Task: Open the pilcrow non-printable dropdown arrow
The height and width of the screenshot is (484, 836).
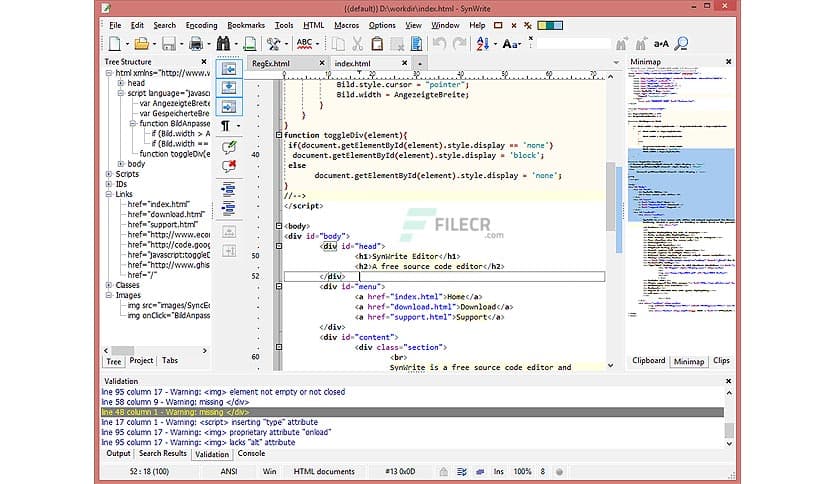Action: [x=238, y=126]
